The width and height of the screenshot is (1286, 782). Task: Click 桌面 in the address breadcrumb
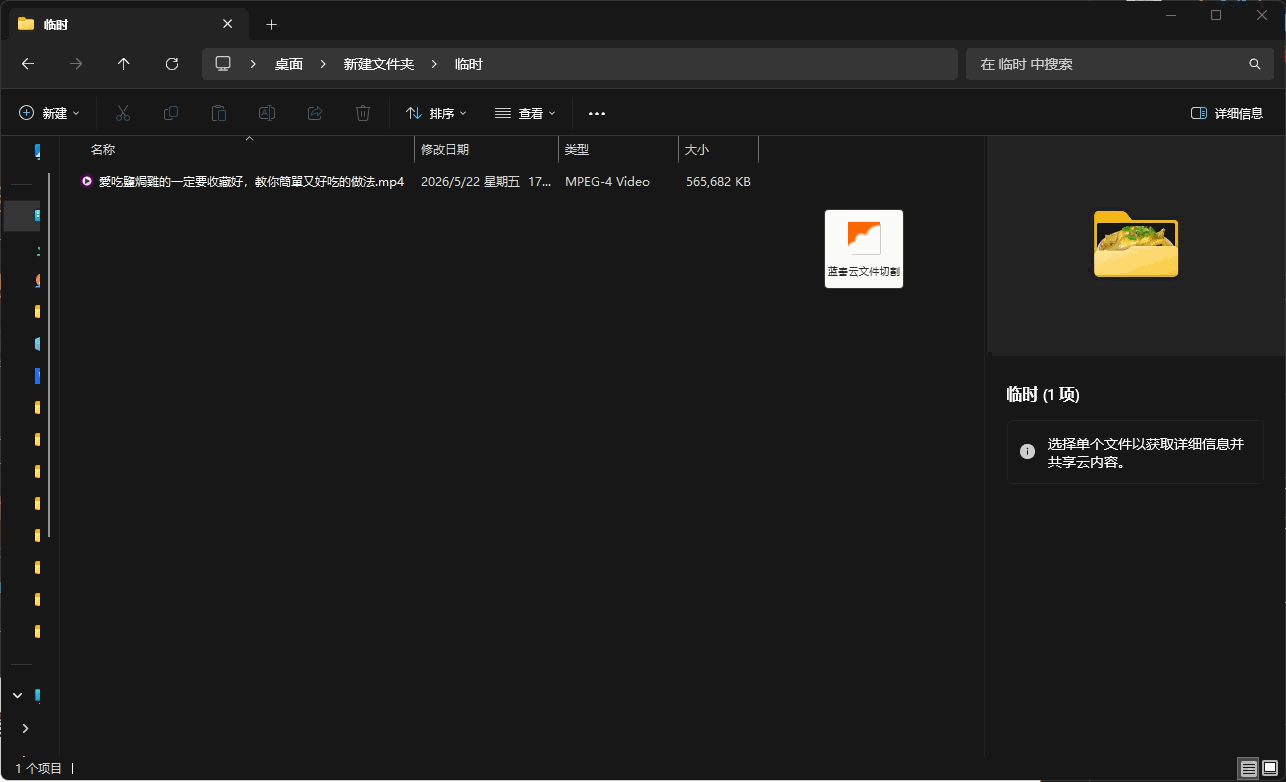[x=289, y=64]
